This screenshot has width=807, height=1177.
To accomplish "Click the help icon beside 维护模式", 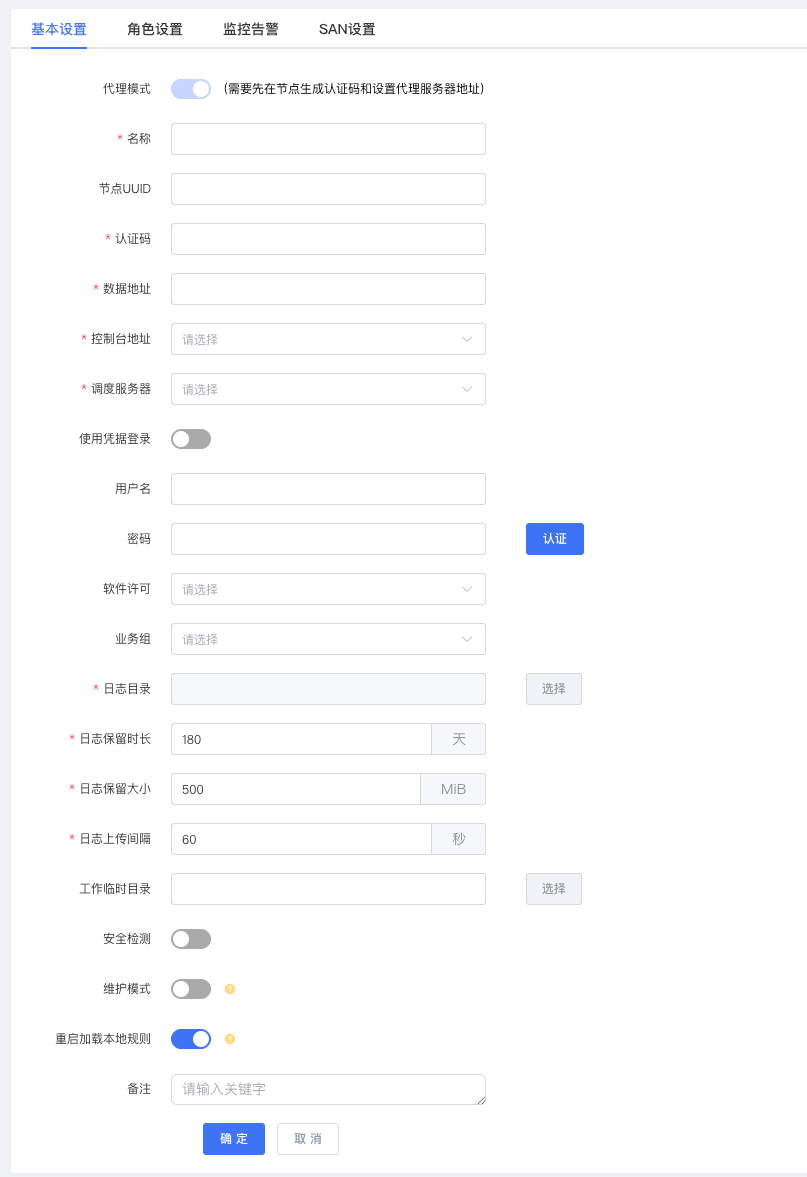I will pos(230,989).
